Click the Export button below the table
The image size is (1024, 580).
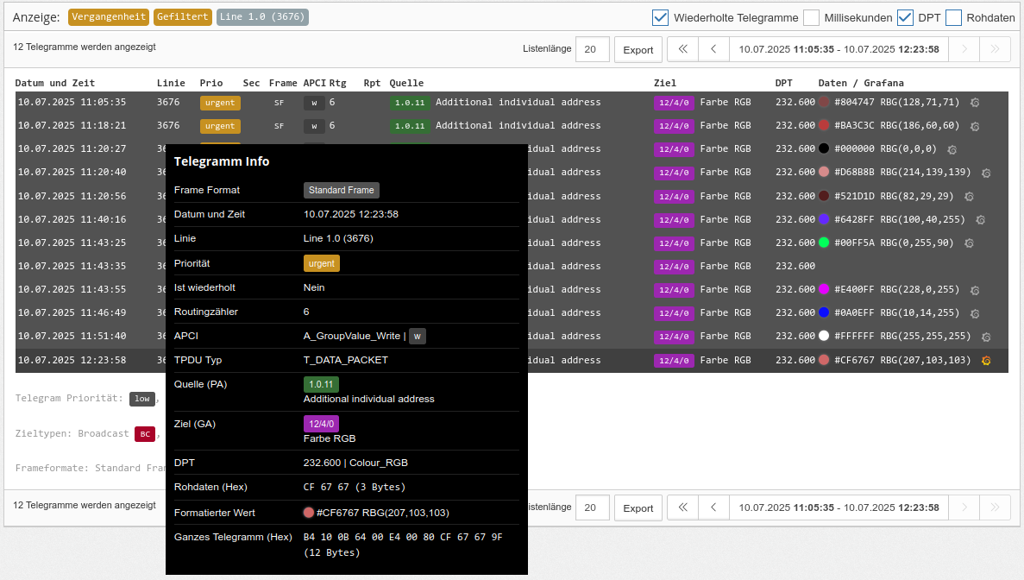coord(638,508)
